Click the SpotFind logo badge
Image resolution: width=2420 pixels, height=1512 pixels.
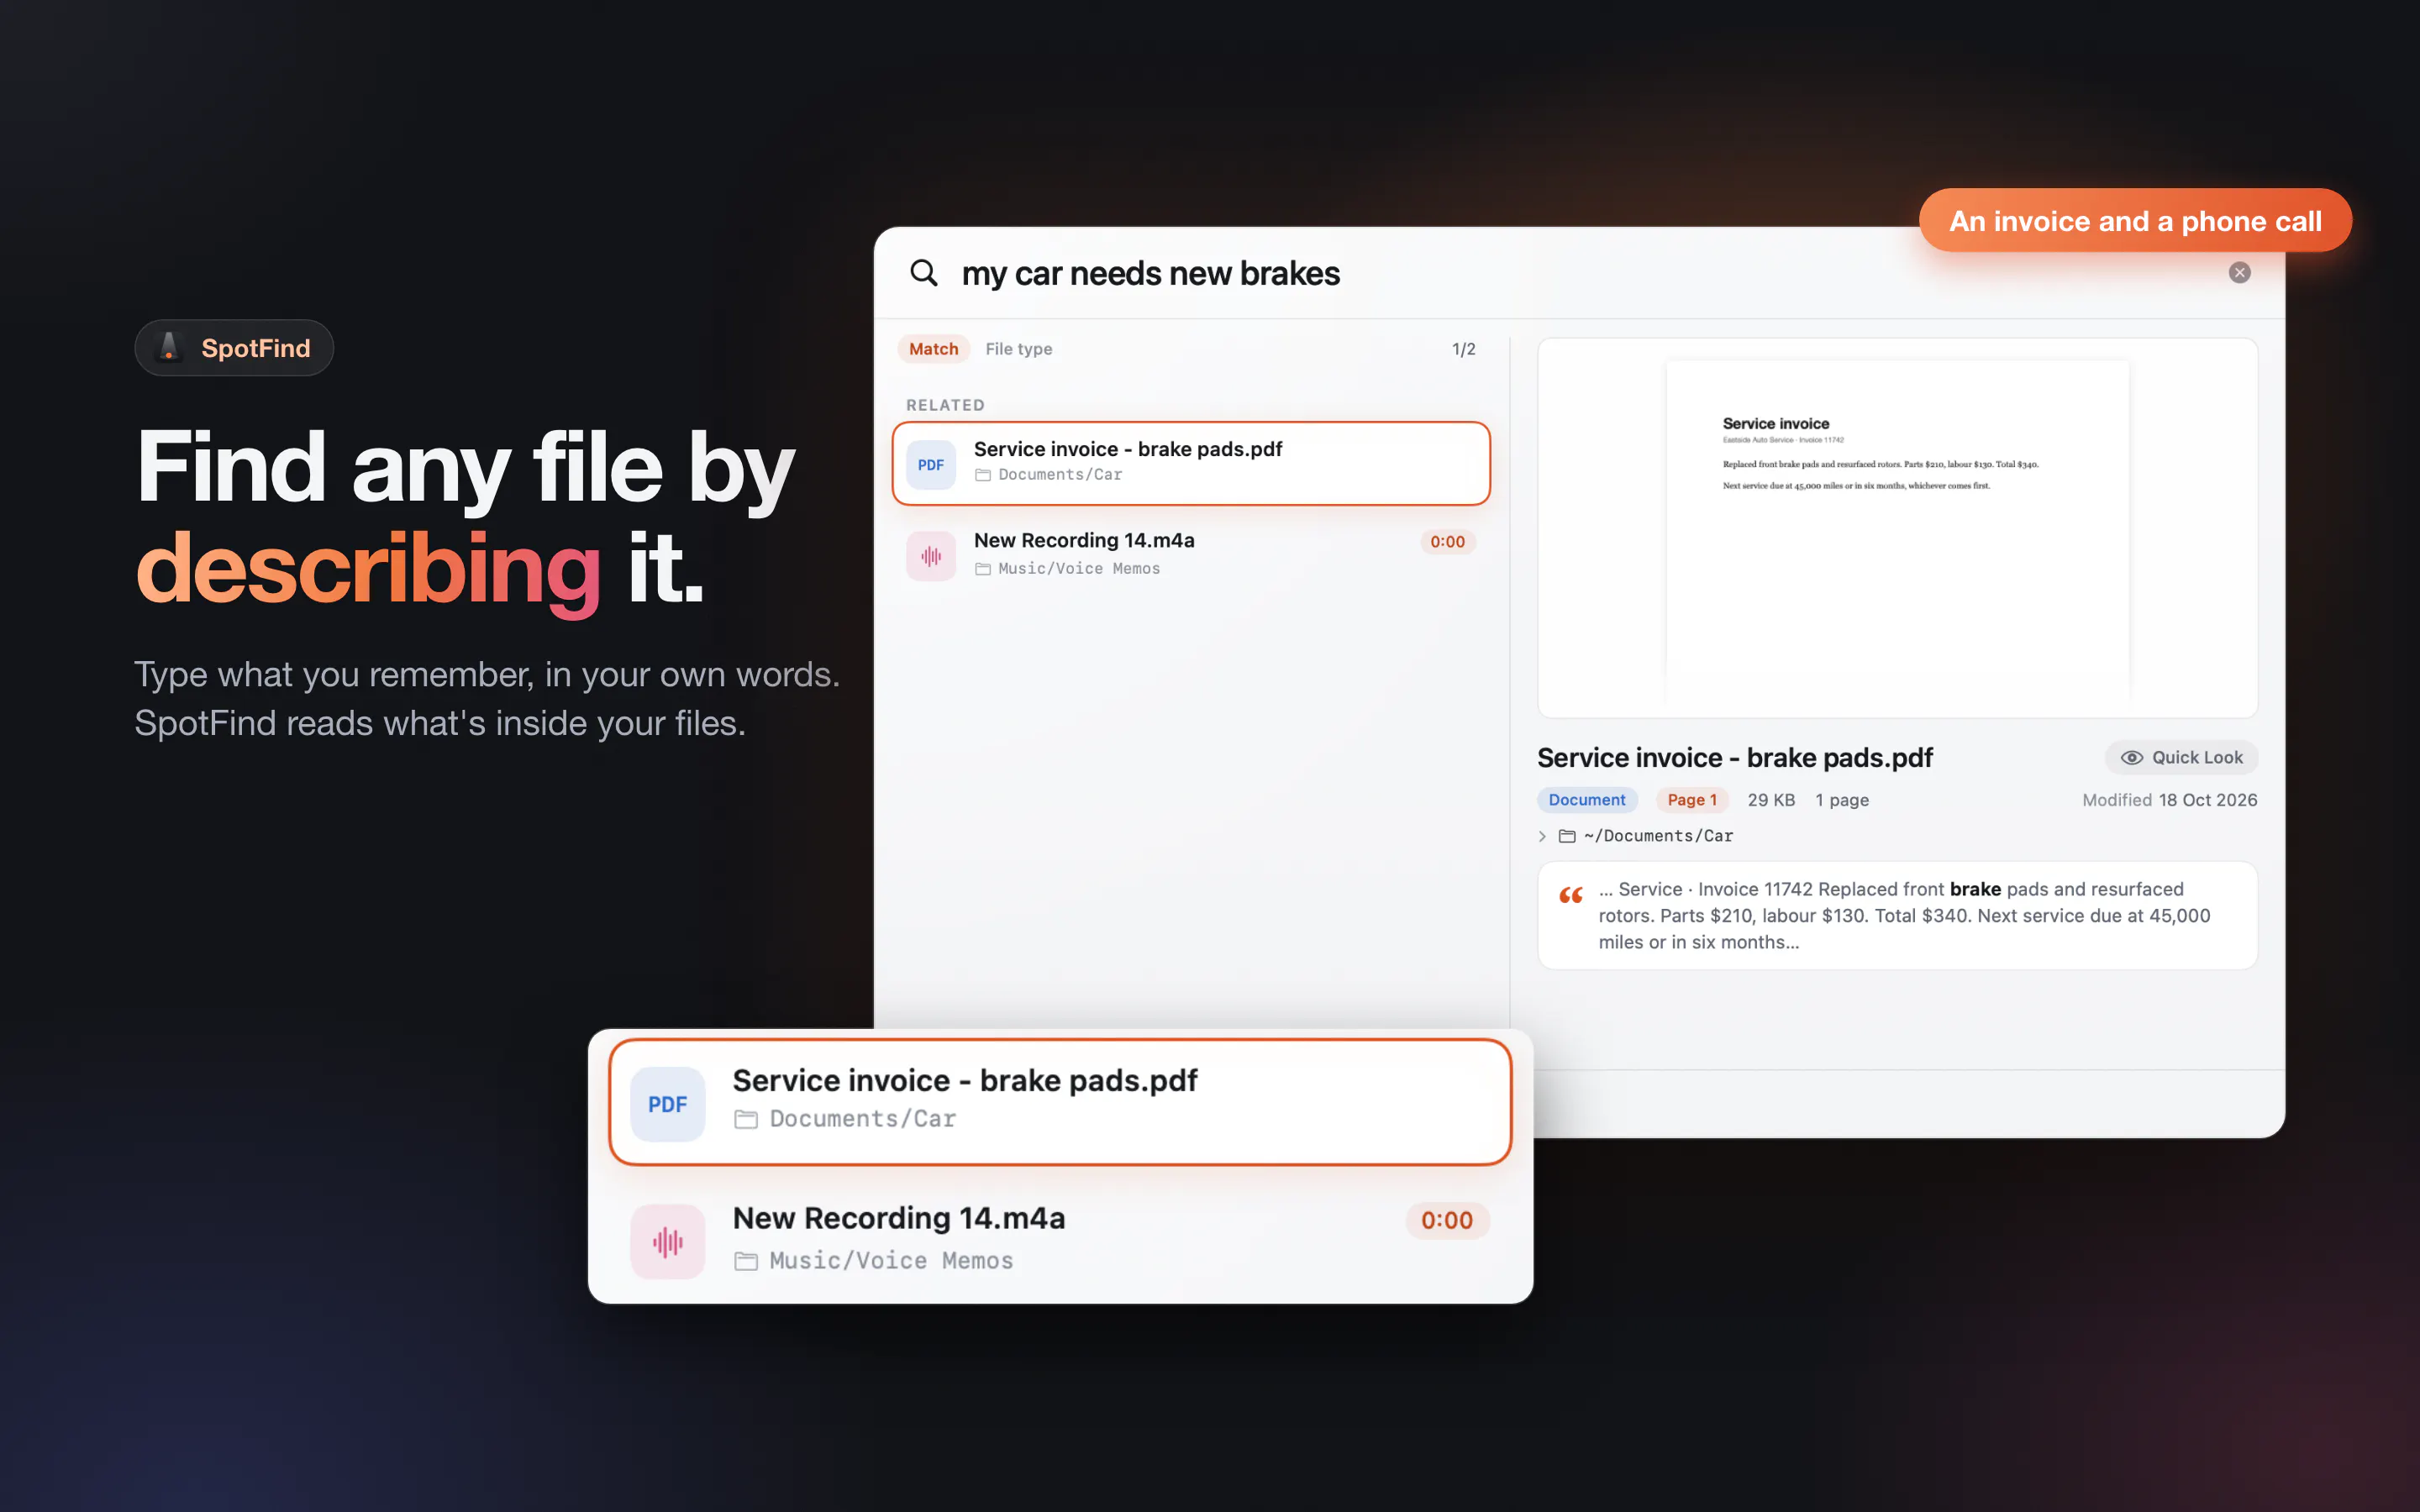click(234, 348)
